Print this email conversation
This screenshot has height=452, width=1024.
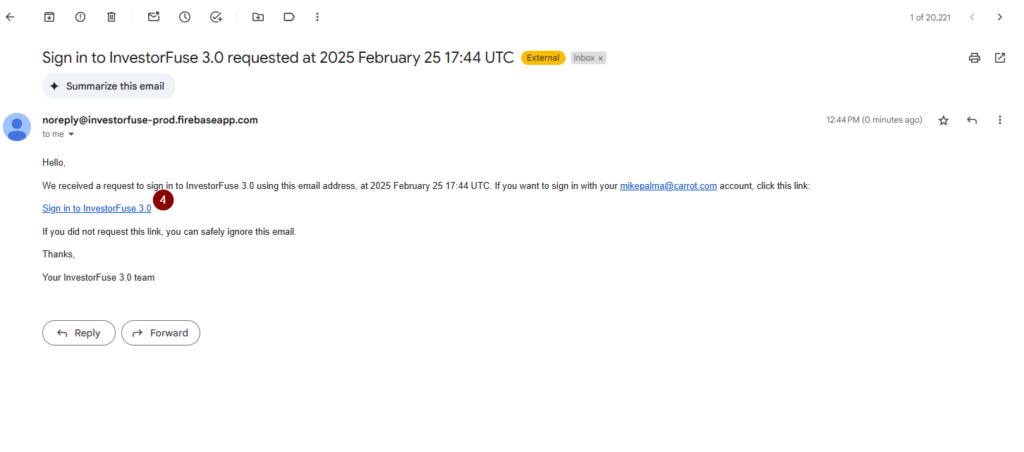pyautogui.click(x=974, y=58)
